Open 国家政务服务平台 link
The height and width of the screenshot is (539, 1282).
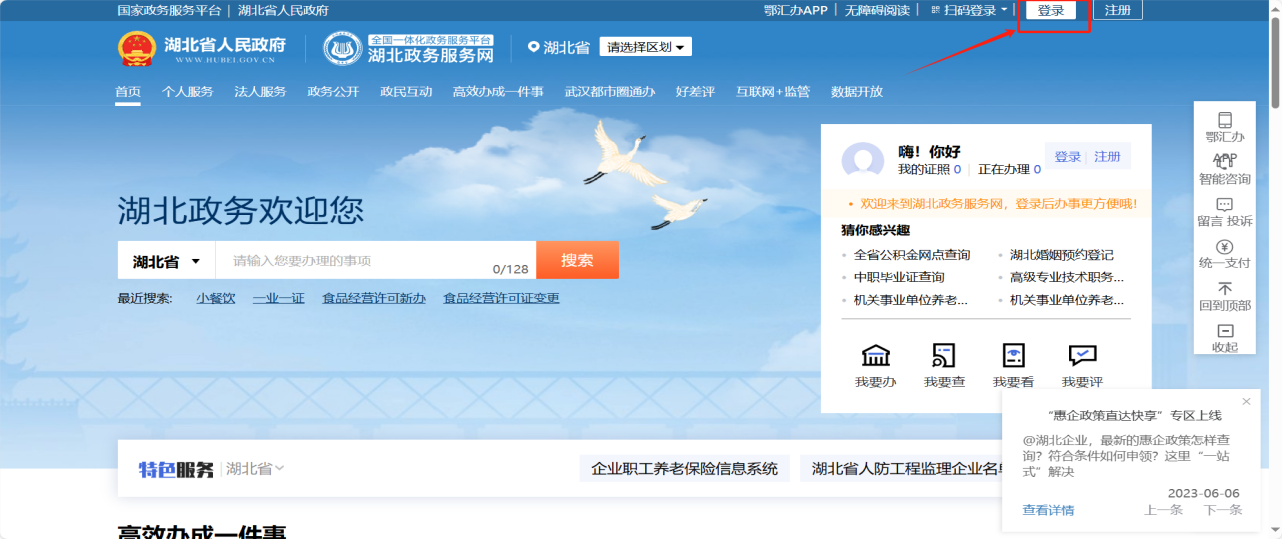point(169,10)
